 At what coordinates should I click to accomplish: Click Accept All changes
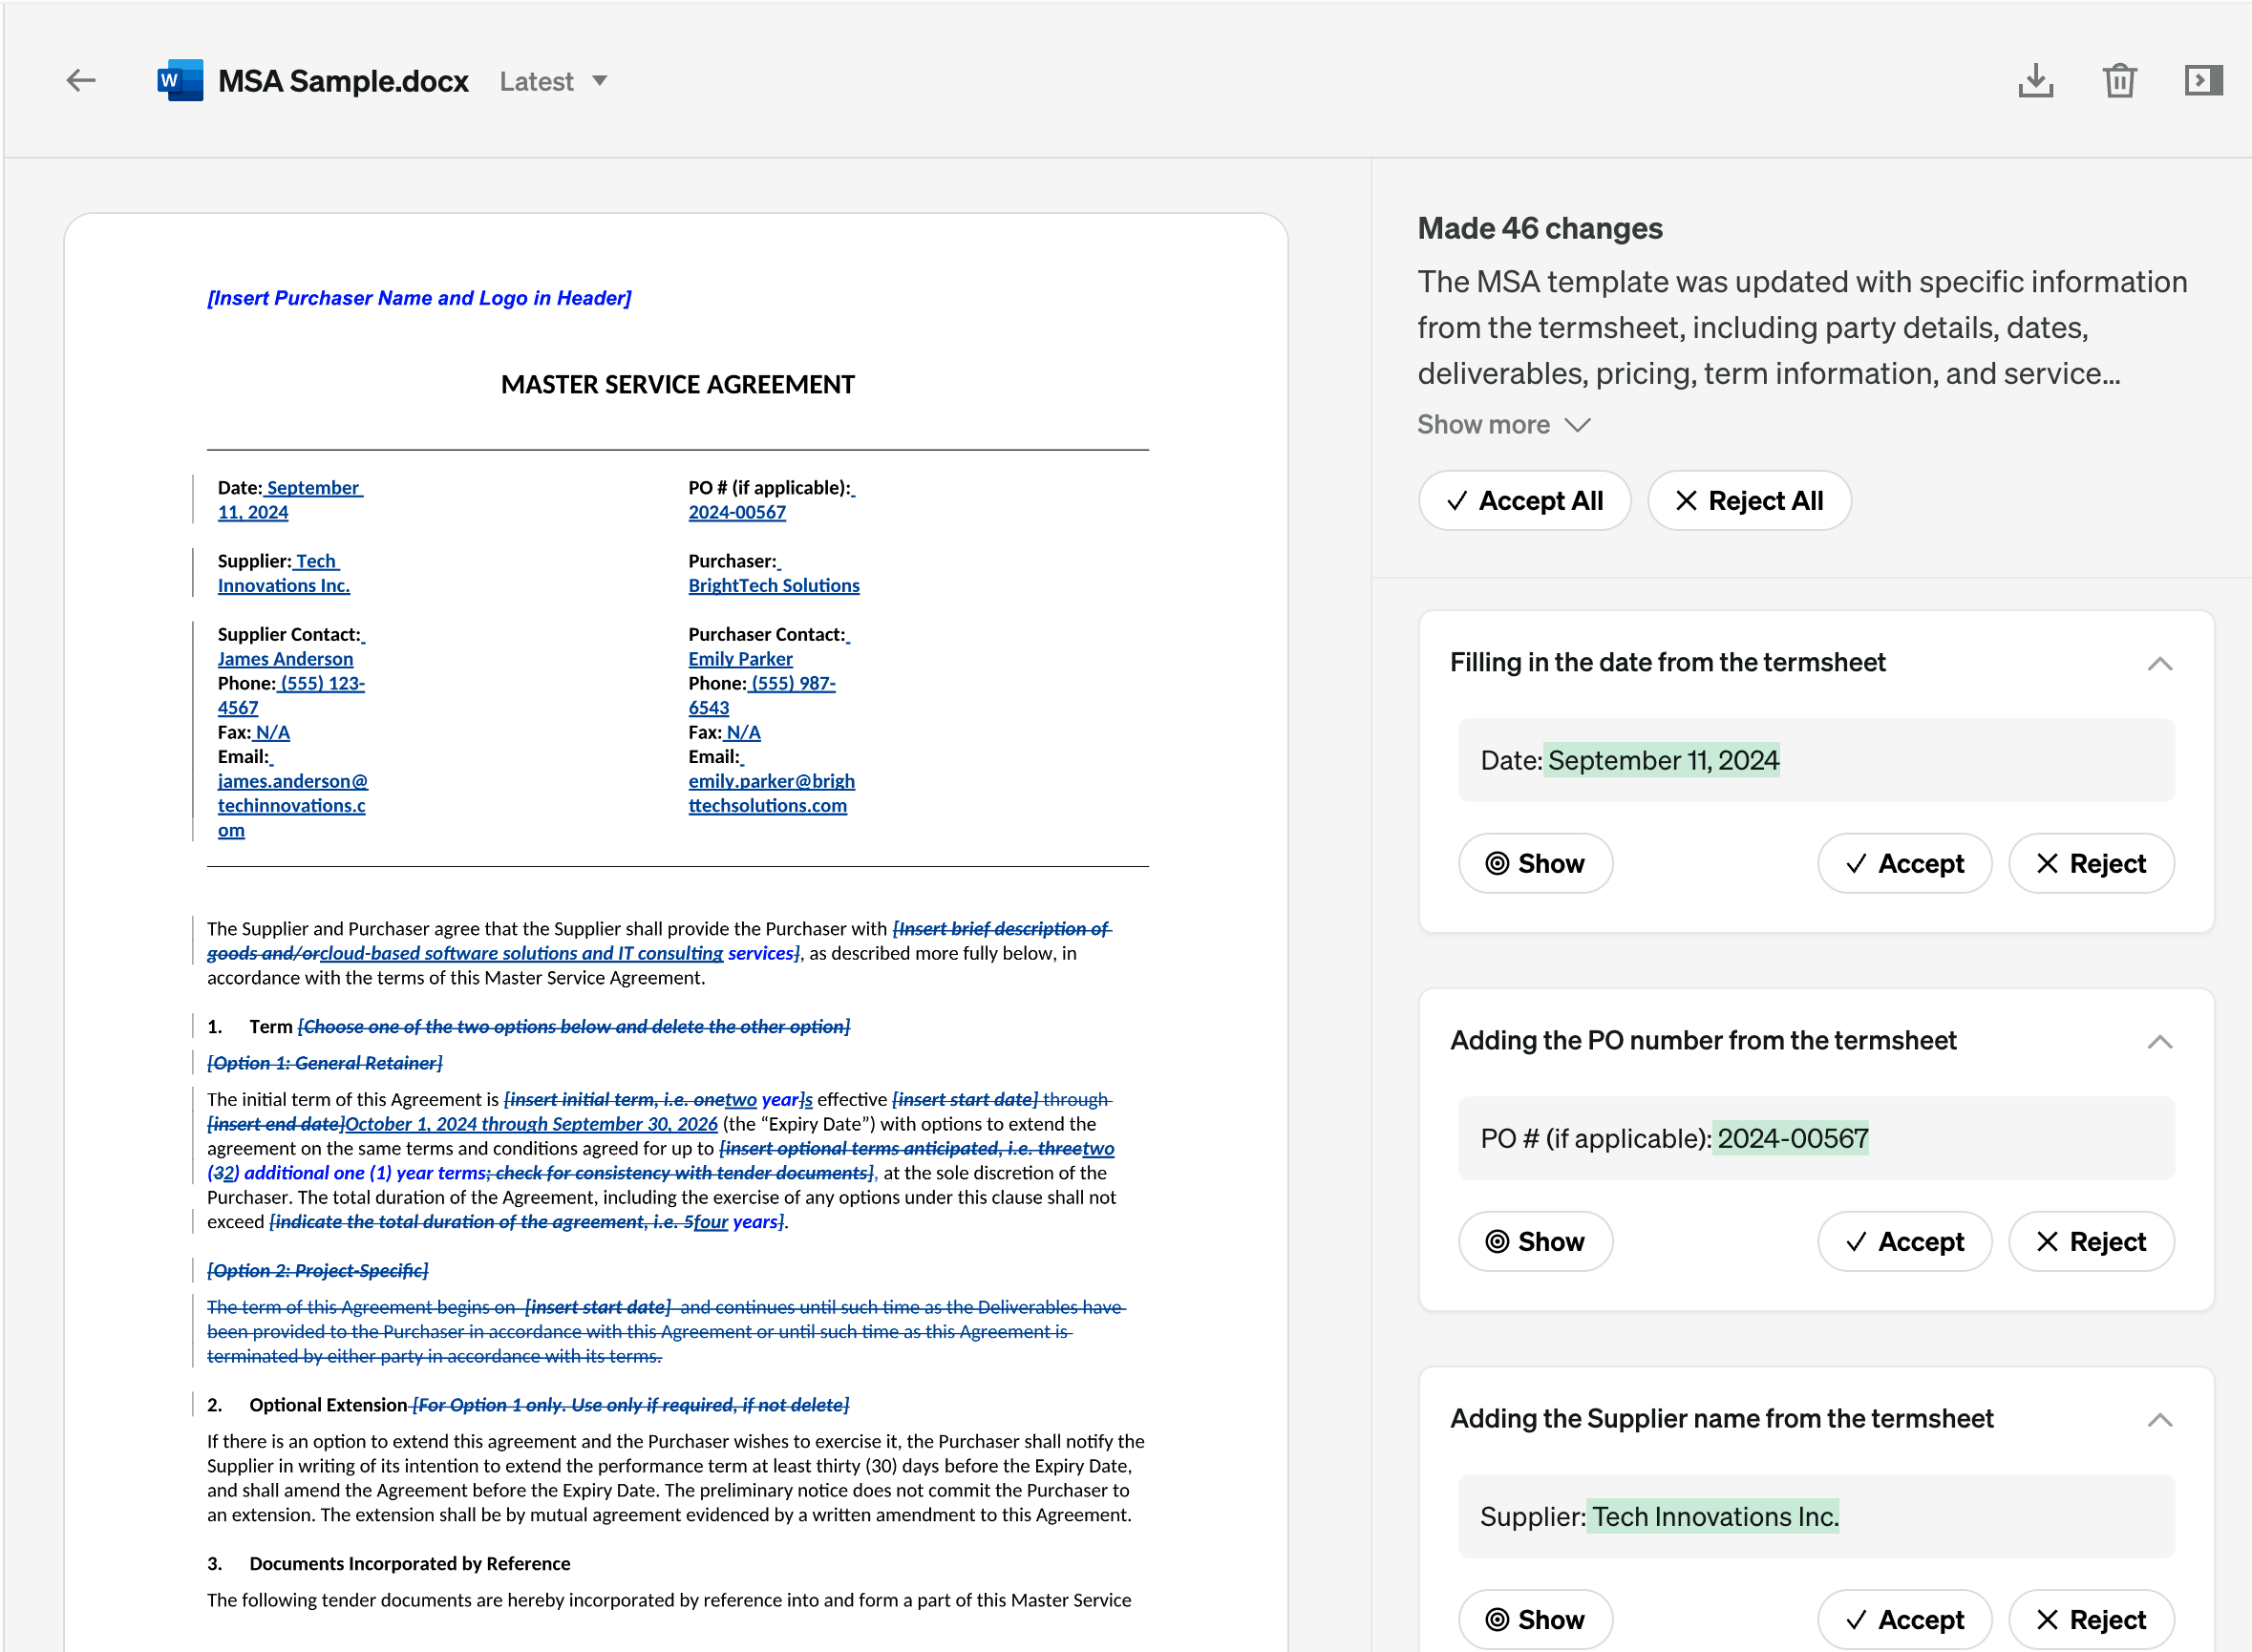pos(1524,500)
